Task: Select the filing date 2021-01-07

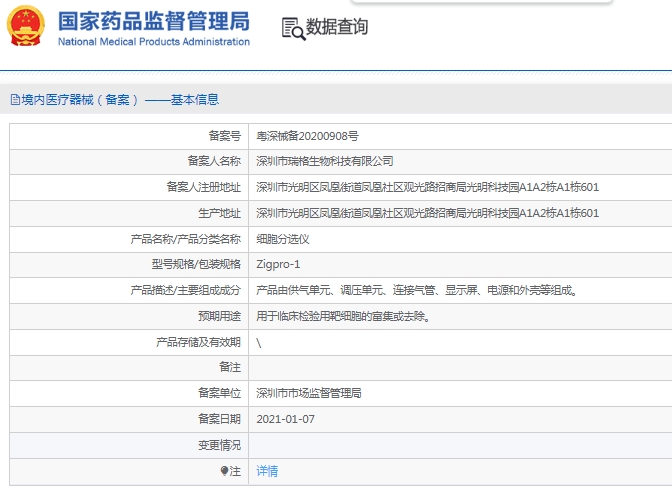Action: tap(285, 419)
